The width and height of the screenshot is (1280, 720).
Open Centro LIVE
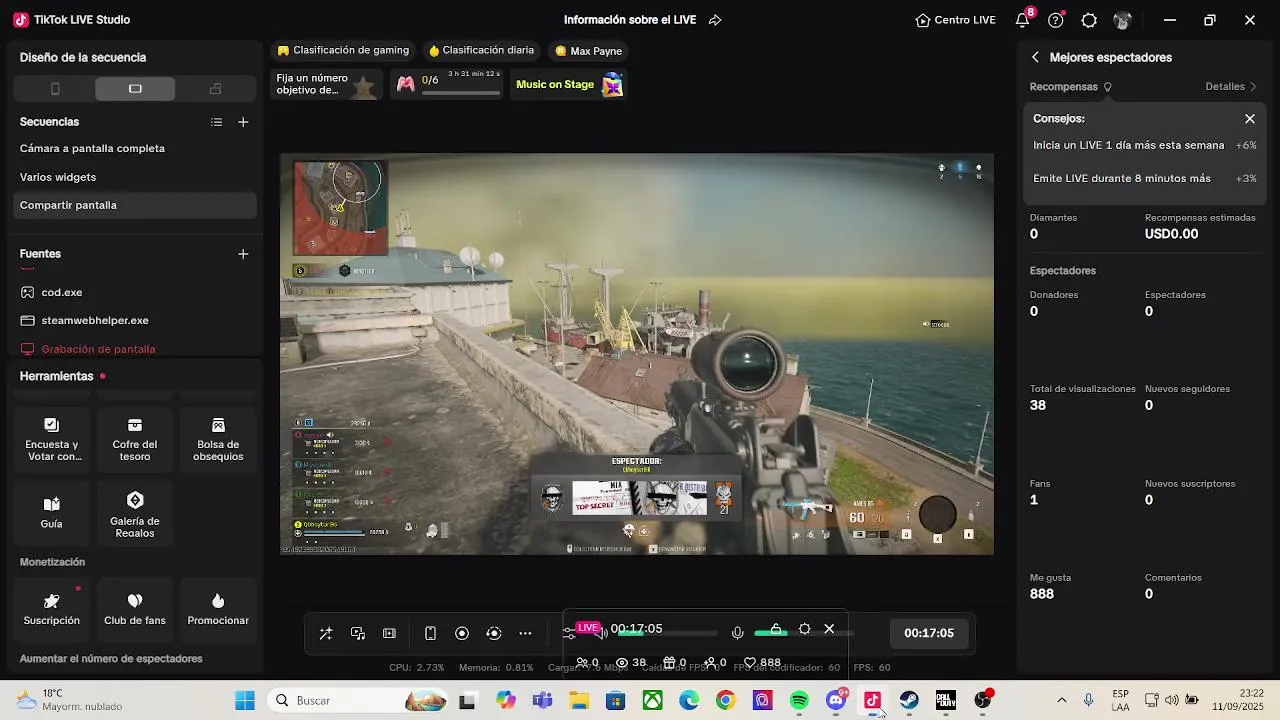point(955,20)
